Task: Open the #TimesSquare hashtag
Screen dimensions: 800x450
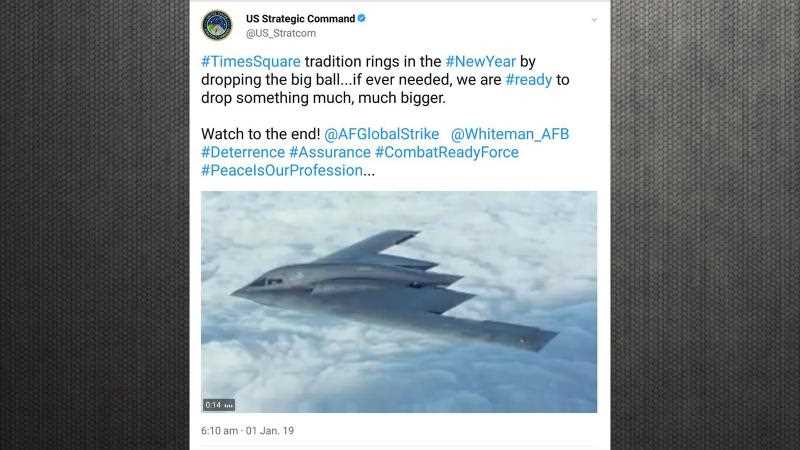Action: (251, 62)
